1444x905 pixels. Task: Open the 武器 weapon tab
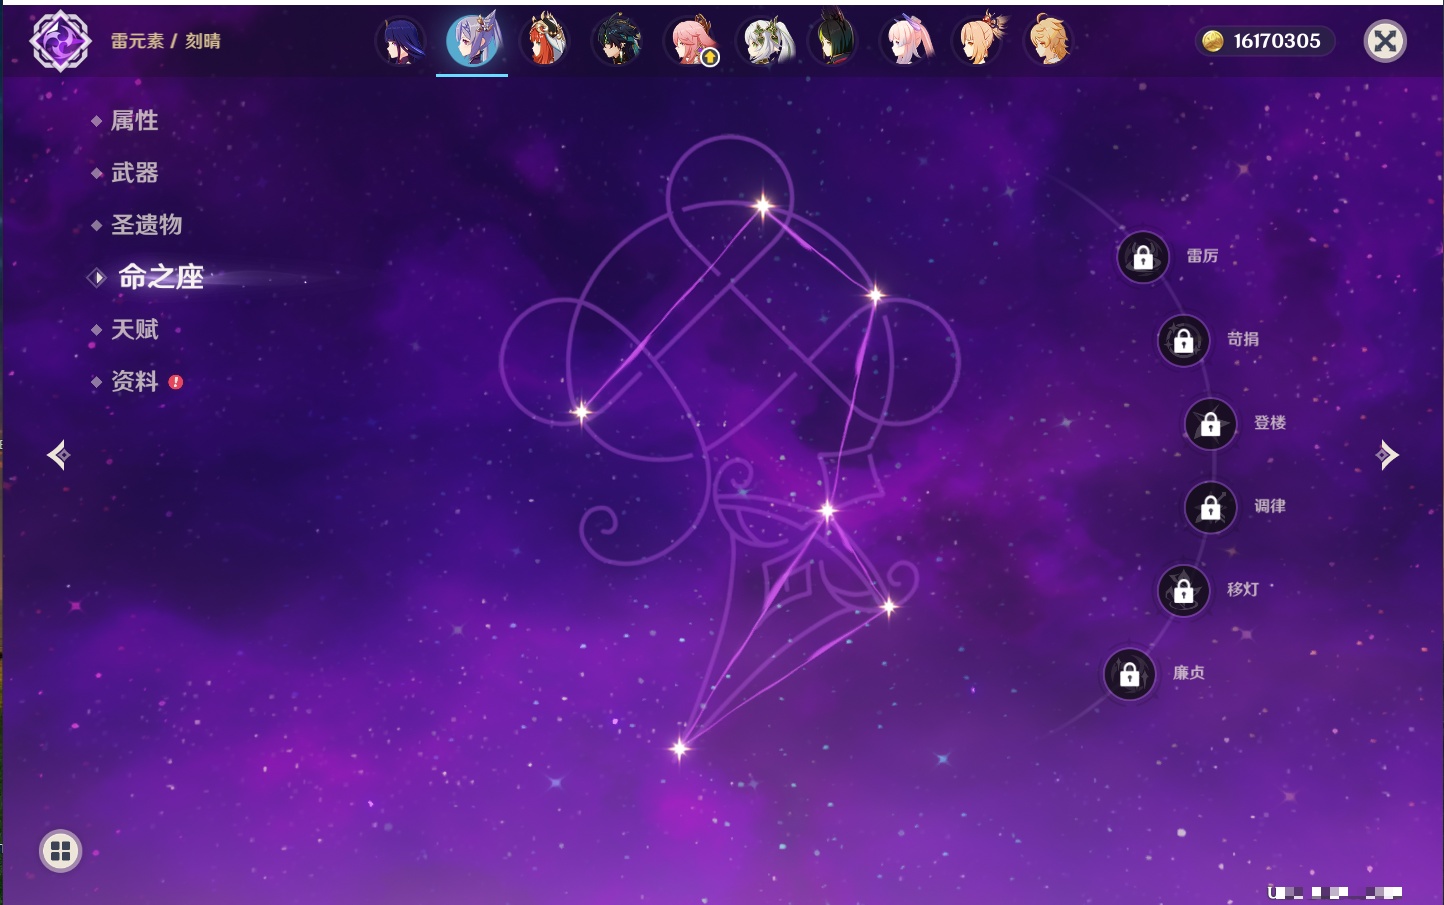coord(134,173)
